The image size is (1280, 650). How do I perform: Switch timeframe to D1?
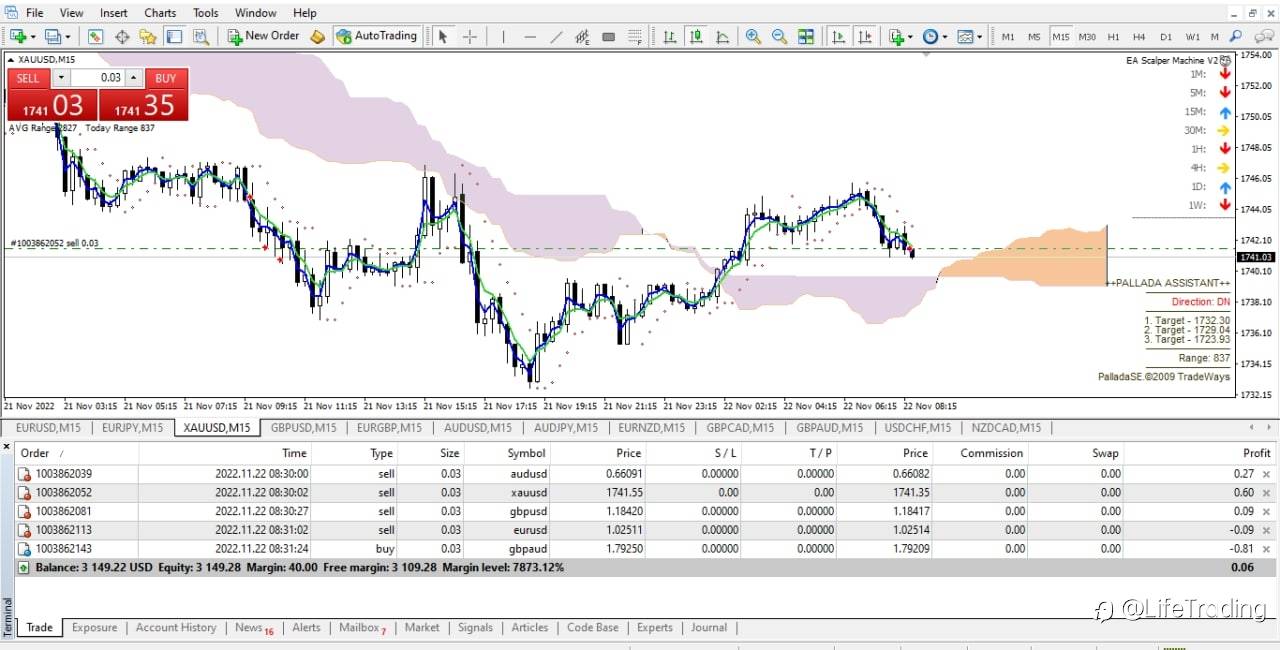point(1166,36)
